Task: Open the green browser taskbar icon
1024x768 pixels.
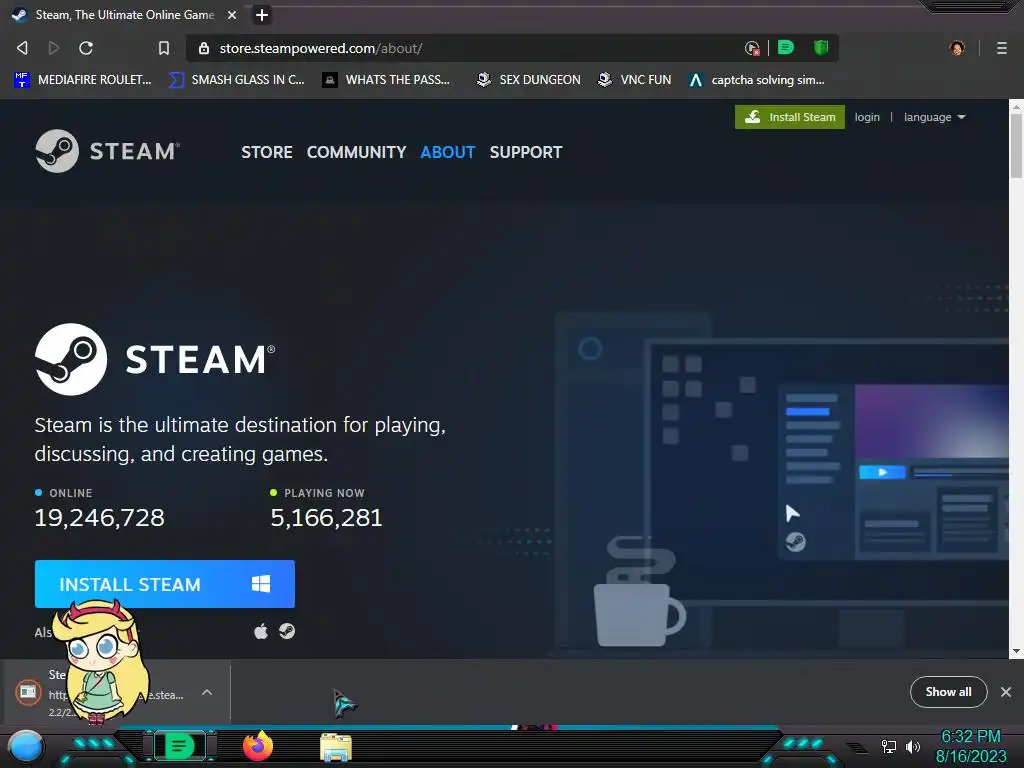Action: pos(180,746)
